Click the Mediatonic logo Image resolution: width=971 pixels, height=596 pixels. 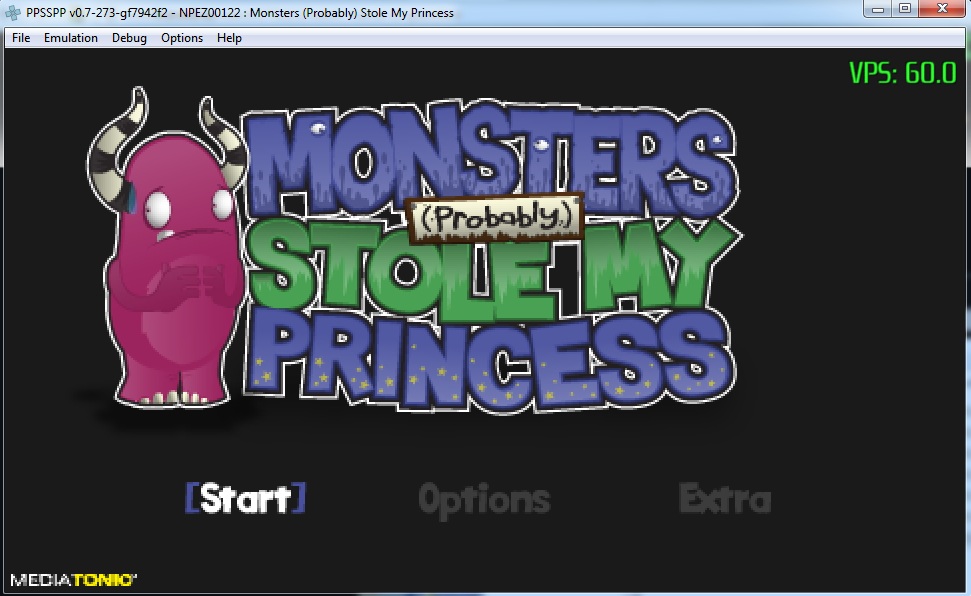point(73,579)
